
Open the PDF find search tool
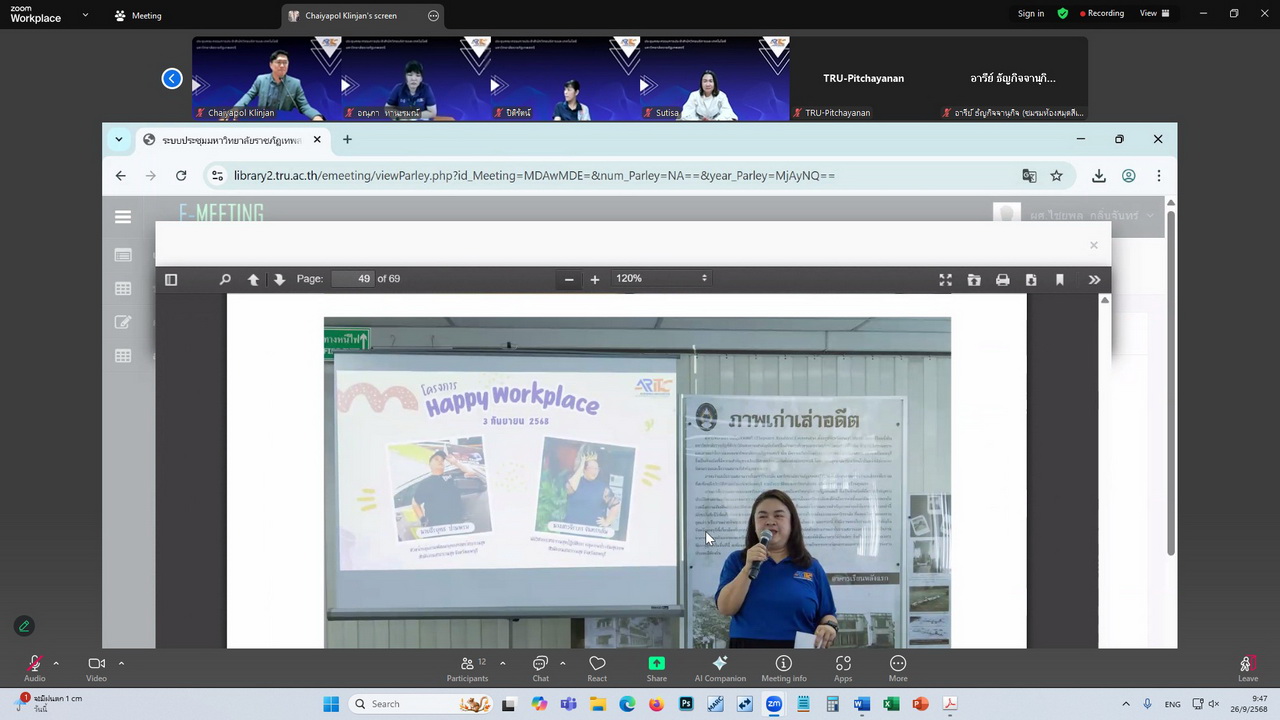(225, 280)
